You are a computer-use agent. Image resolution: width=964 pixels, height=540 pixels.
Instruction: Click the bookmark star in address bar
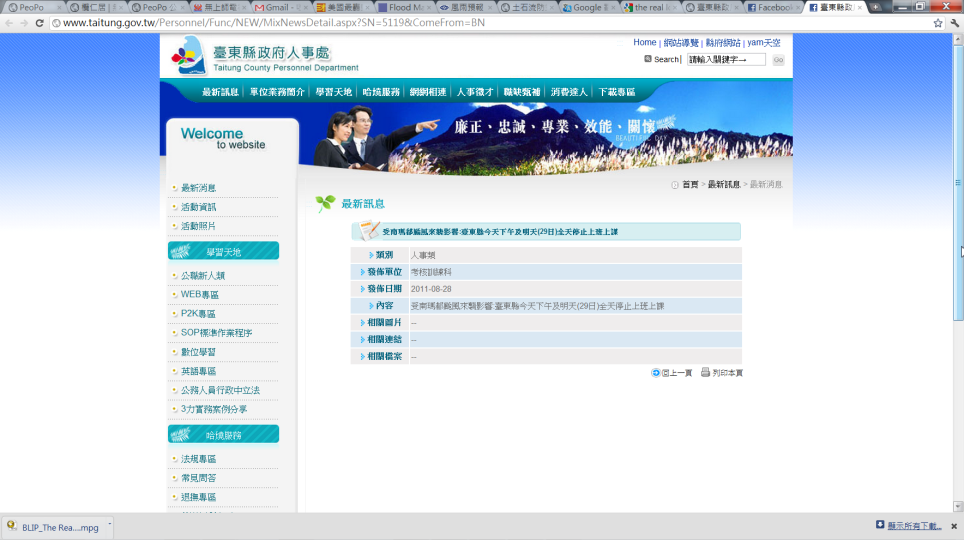click(x=937, y=22)
